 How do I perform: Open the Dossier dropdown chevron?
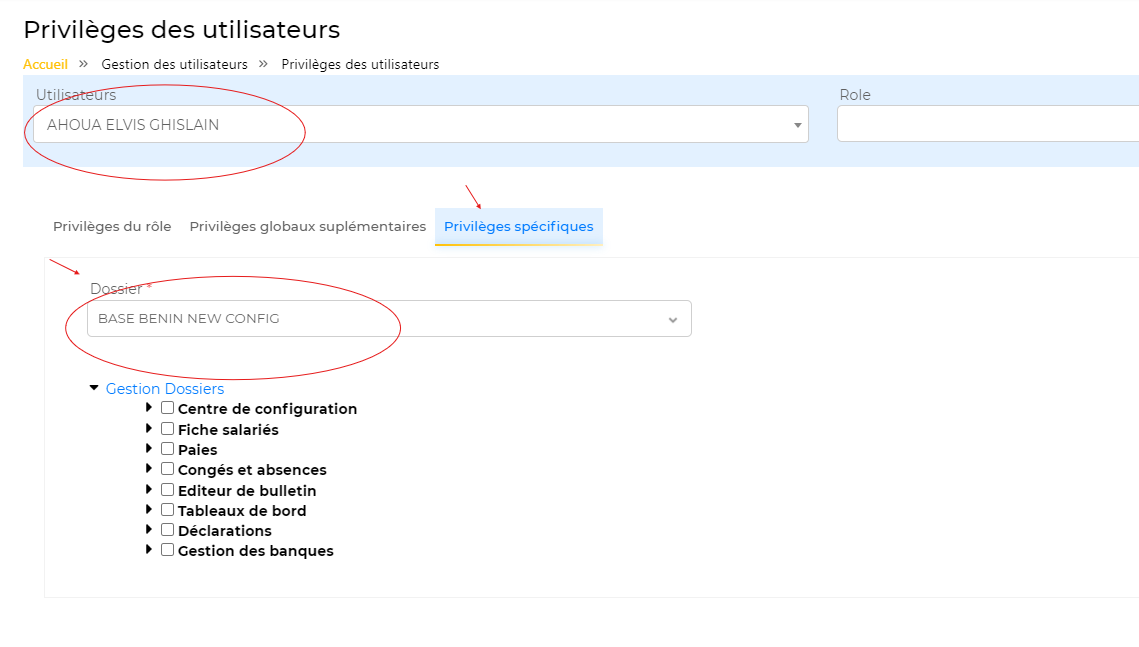(x=673, y=319)
